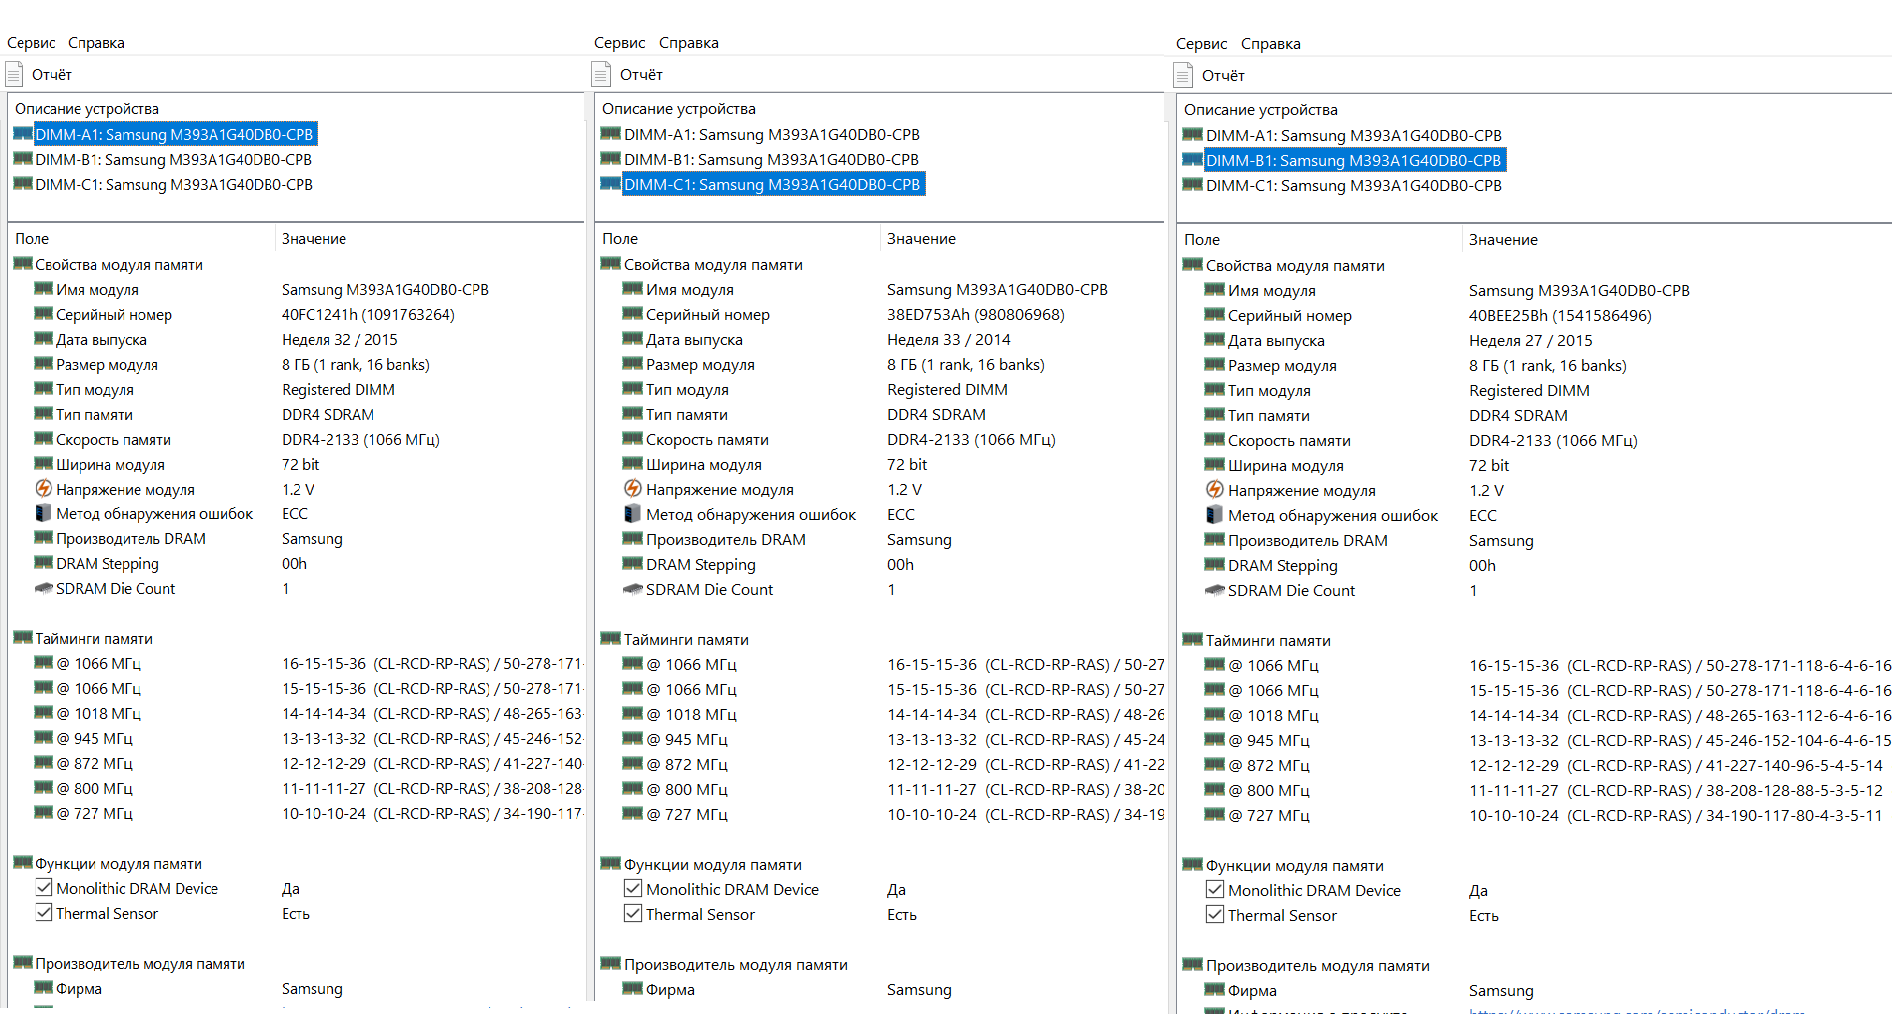Image resolution: width=1892 pixels, height=1017 pixels.
Task: Click the DIMM-B1 memory icon in the left window
Action: point(23,159)
